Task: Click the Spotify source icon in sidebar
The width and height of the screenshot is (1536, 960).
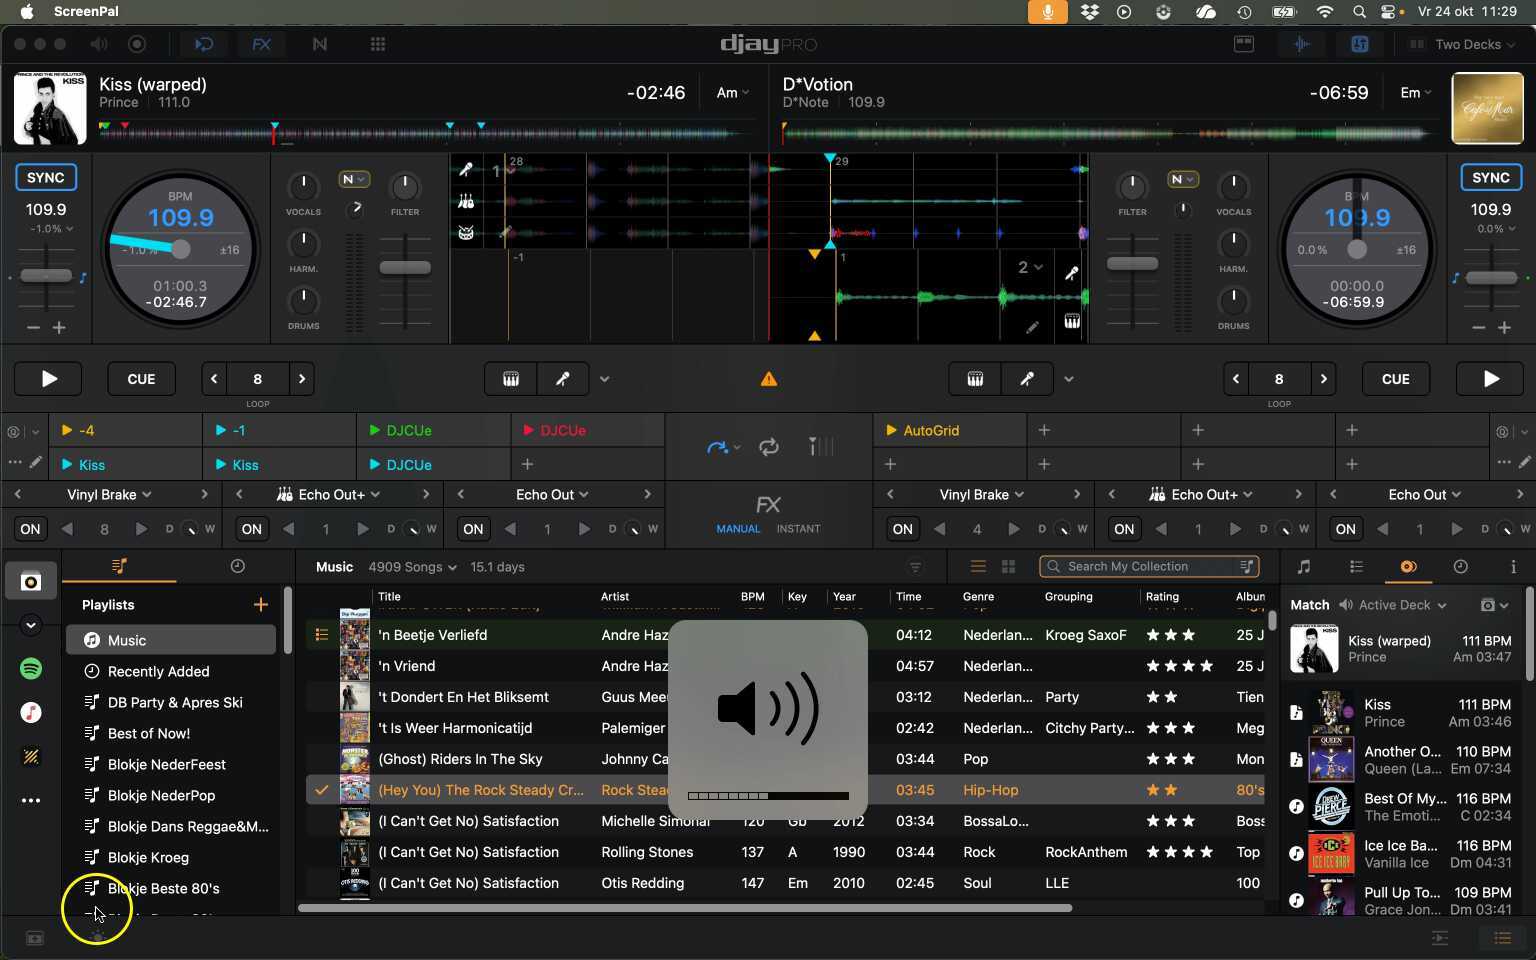Action: coord(31,669)
